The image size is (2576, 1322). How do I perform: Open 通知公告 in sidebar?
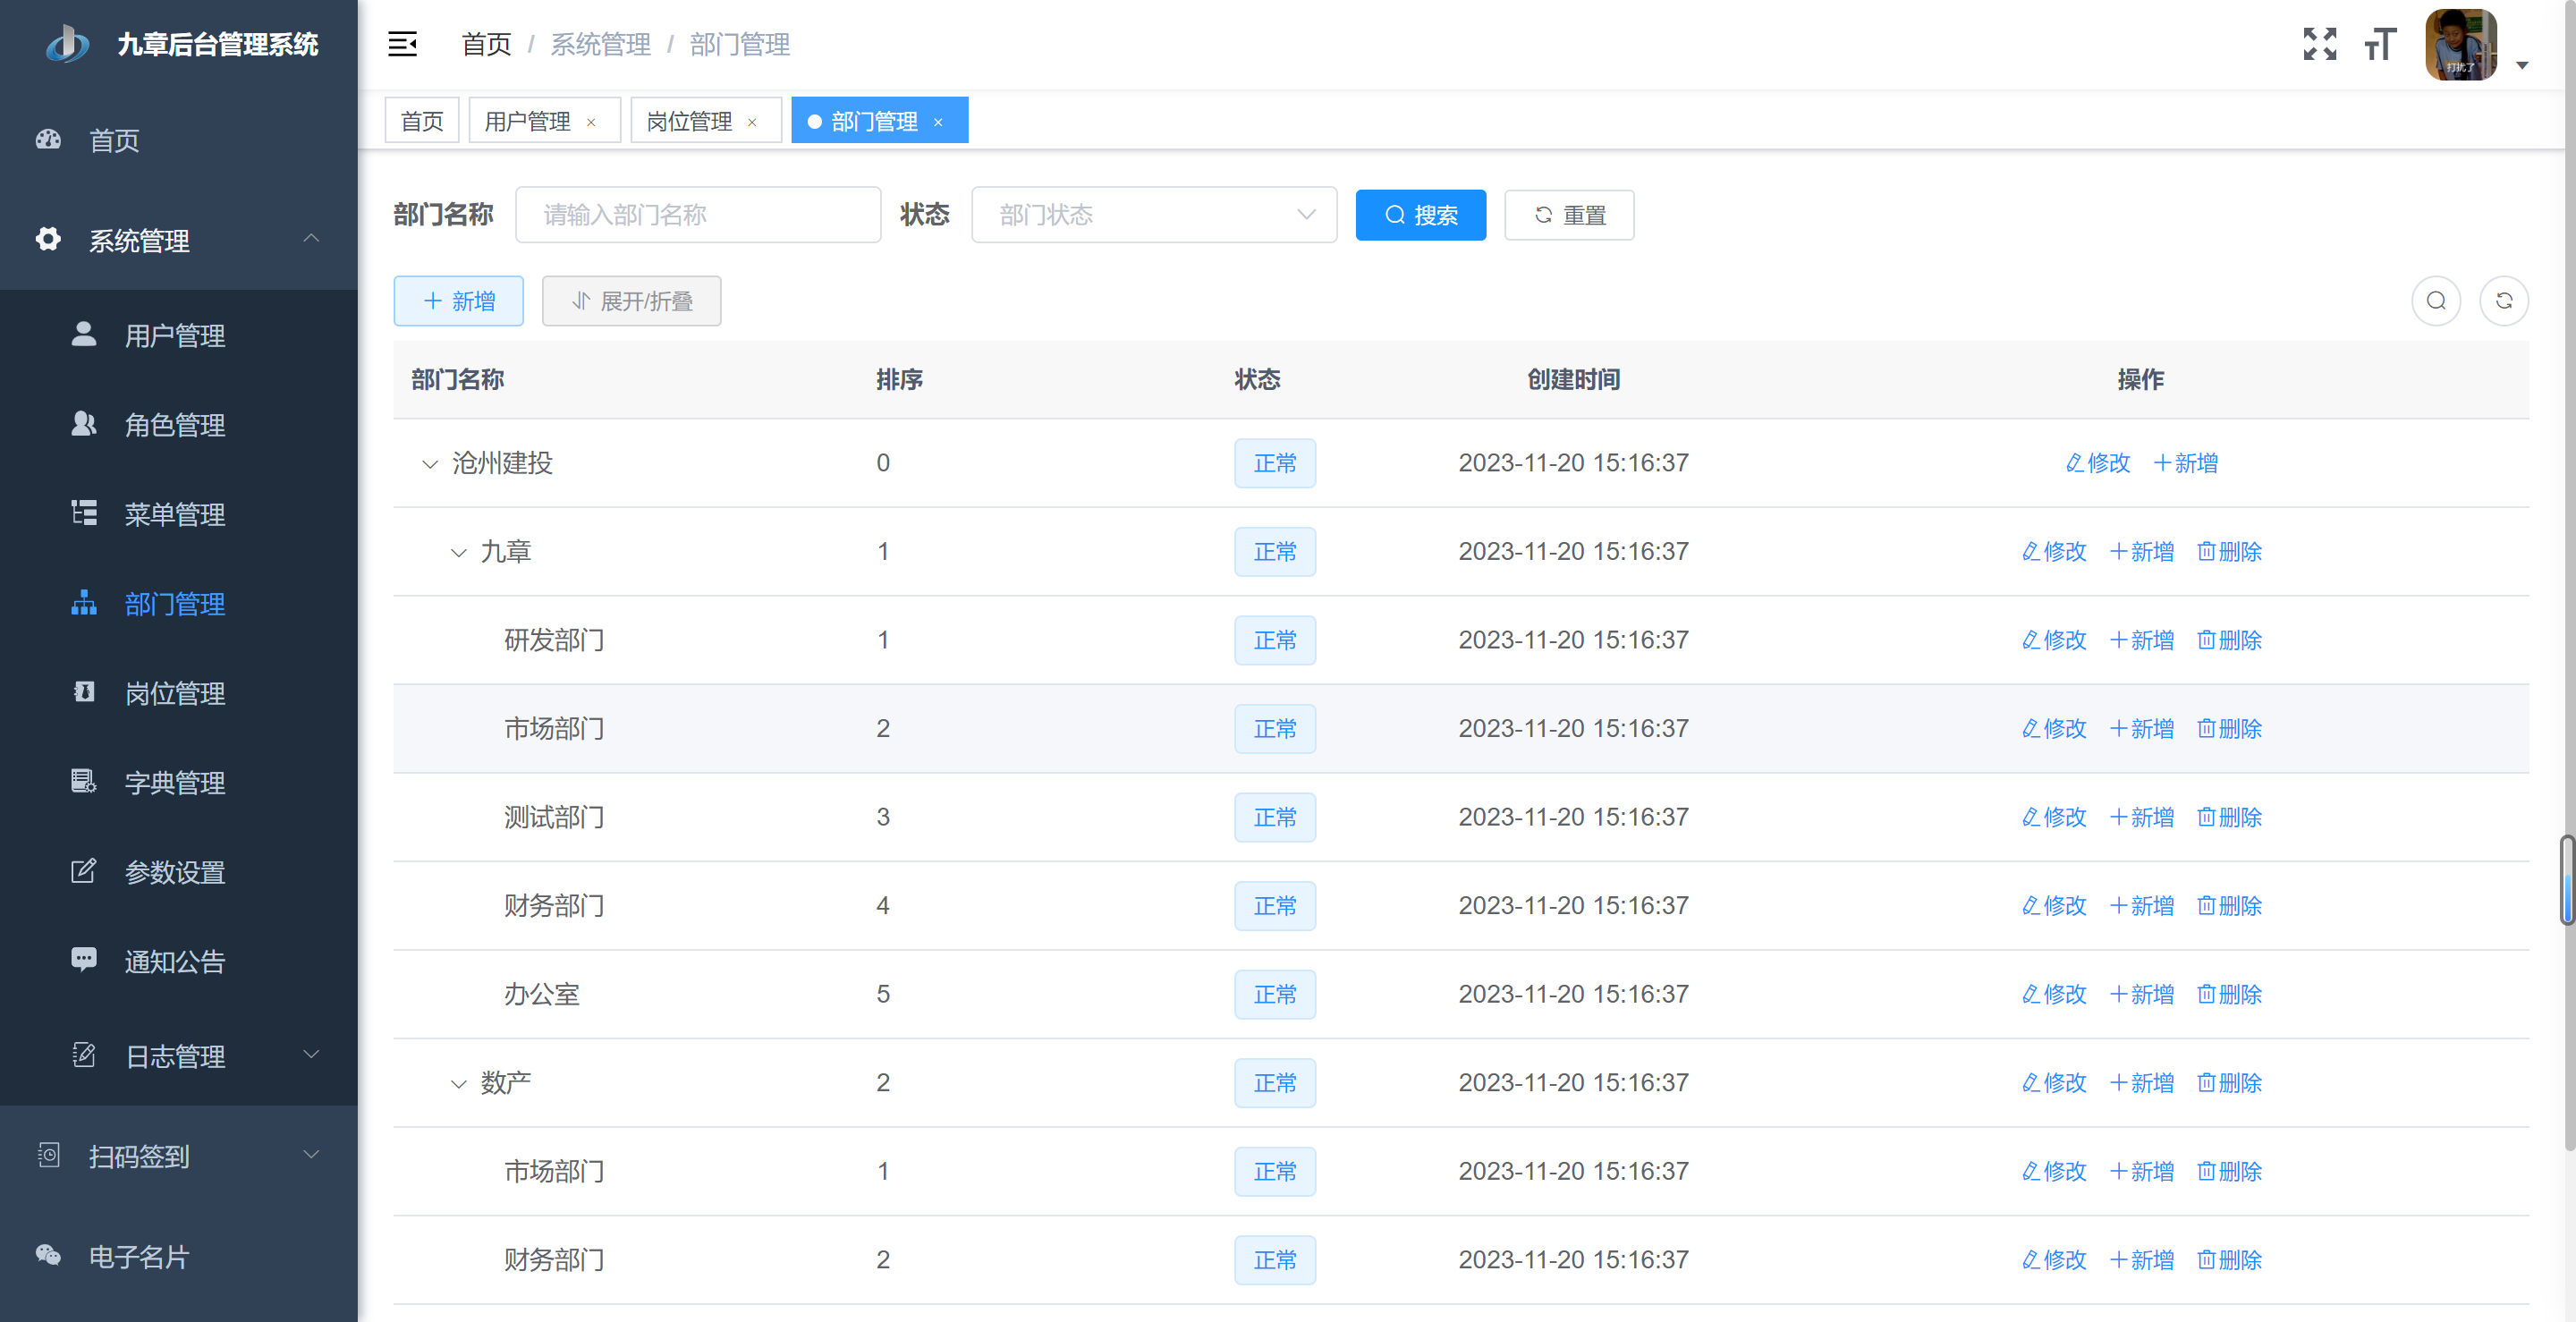[x=174, y=962]
